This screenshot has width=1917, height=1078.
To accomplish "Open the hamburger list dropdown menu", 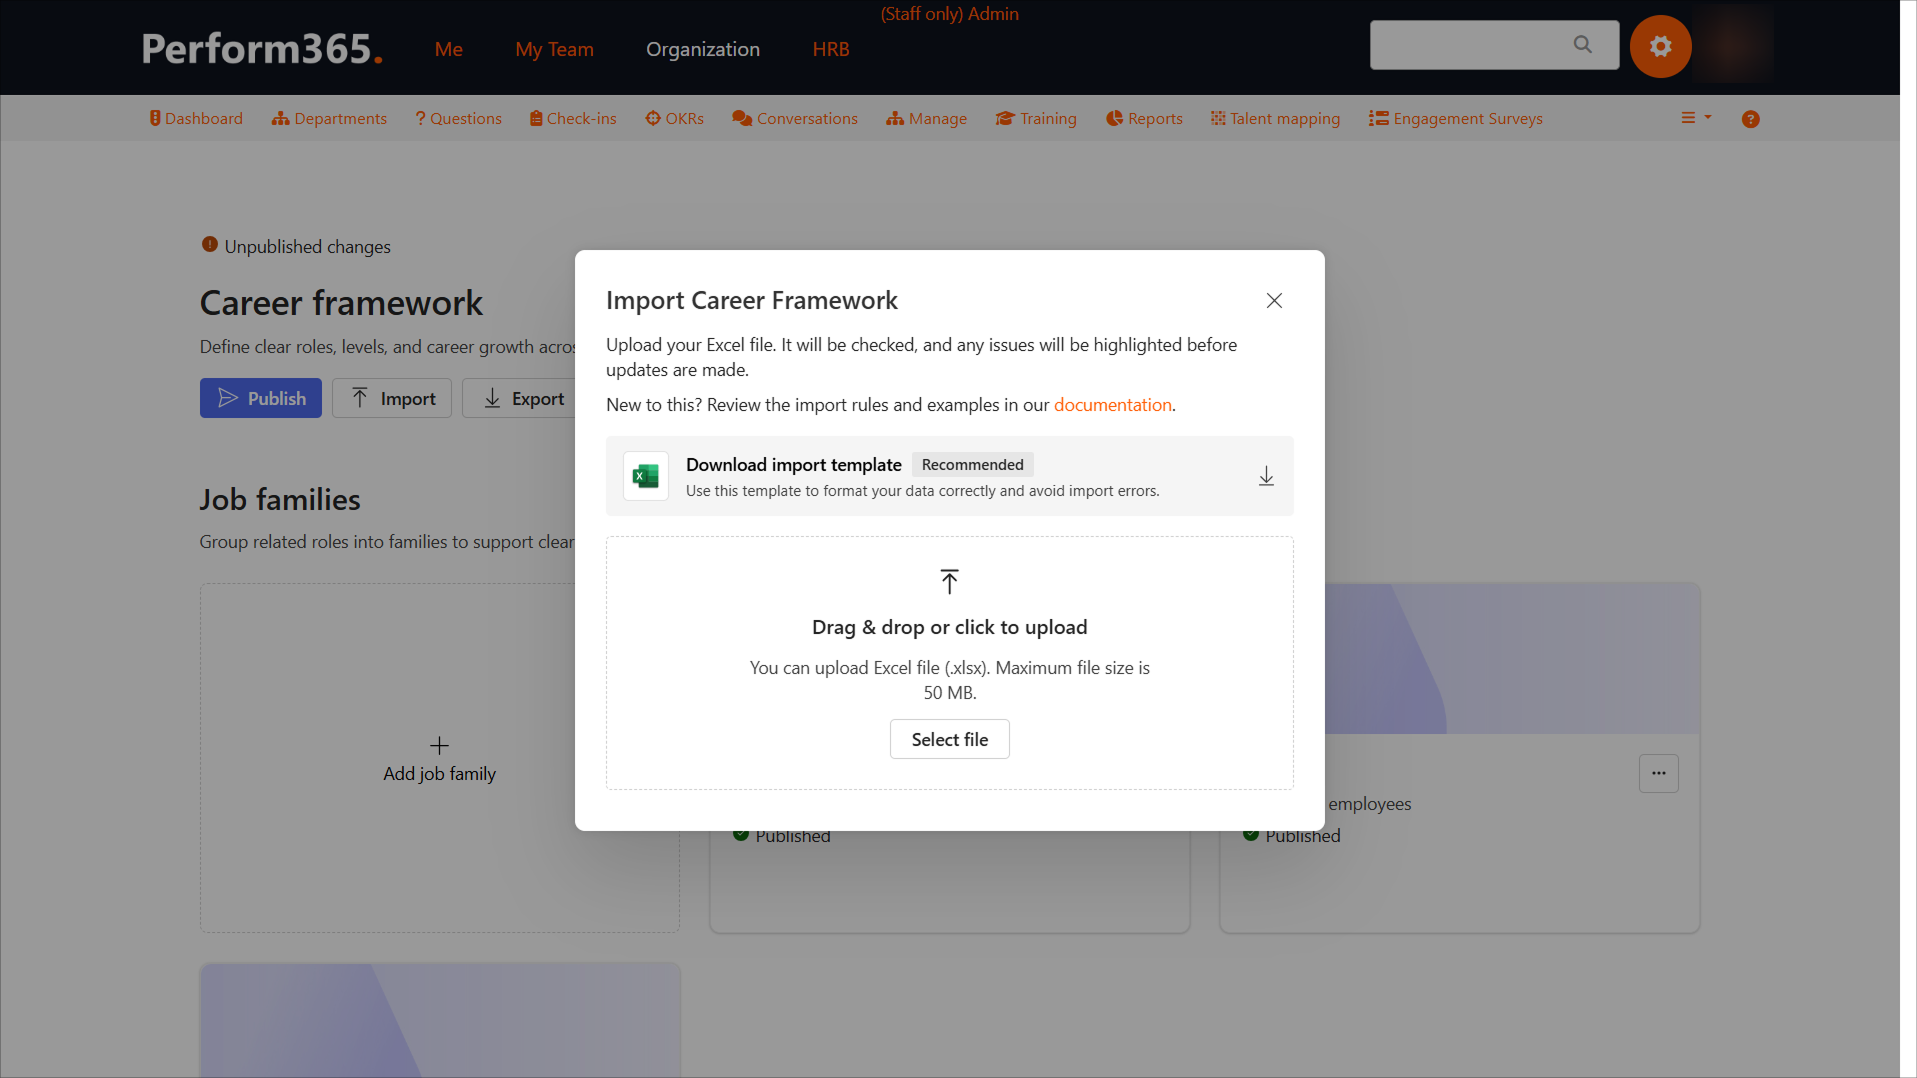I will tap(1696, 118).
